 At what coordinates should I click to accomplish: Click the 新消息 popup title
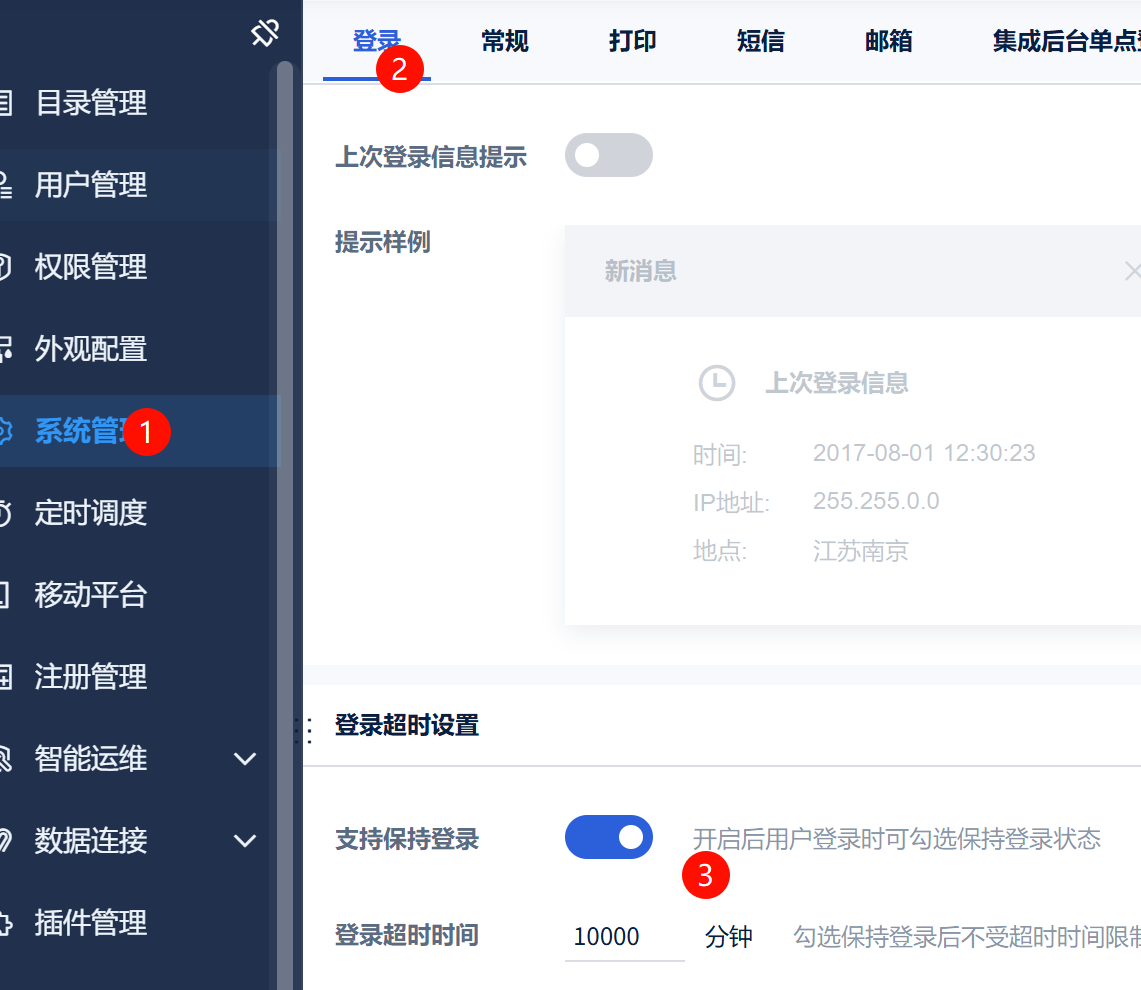(640, 272)
